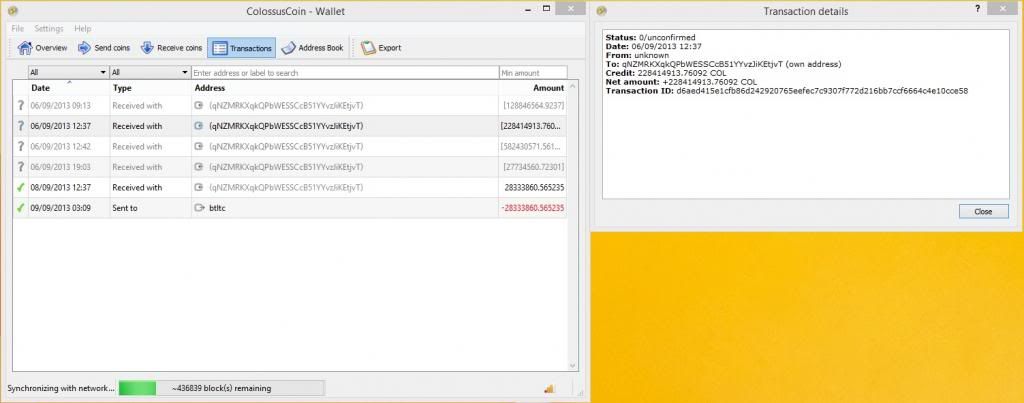Click the Date: 06/09/2013 12:37 details line
The width and height of the screenshot is (1024, 403).
pyautogui.click(x=653, y=46)
